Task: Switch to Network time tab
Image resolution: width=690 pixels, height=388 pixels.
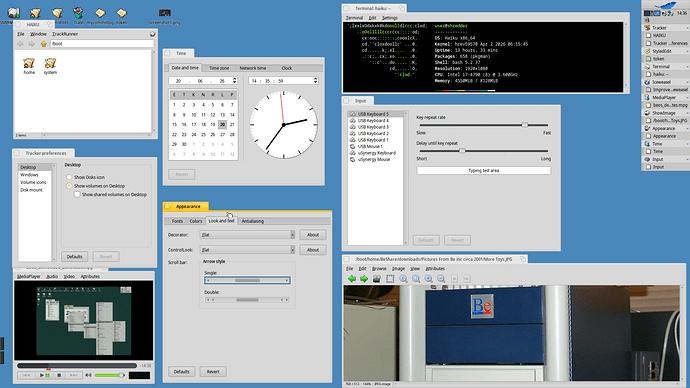Action: [253, 68]
